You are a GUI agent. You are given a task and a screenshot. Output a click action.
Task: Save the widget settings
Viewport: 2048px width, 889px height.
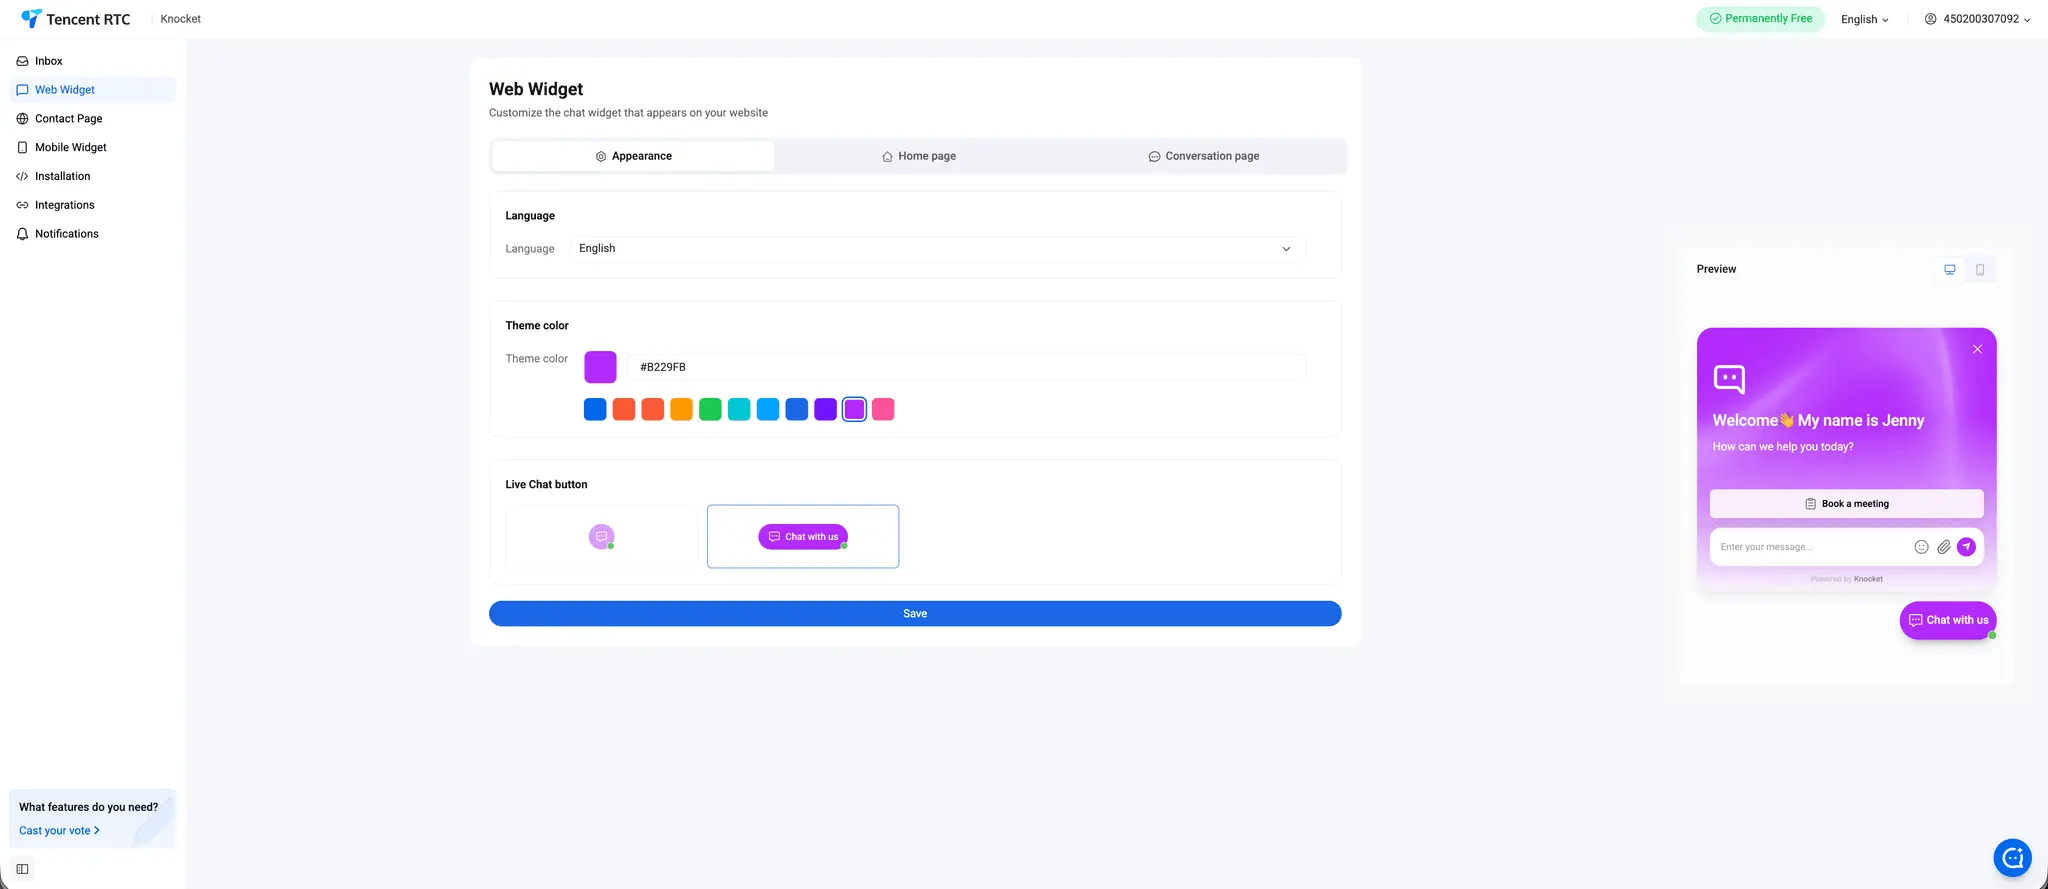[x=915, y=614]
